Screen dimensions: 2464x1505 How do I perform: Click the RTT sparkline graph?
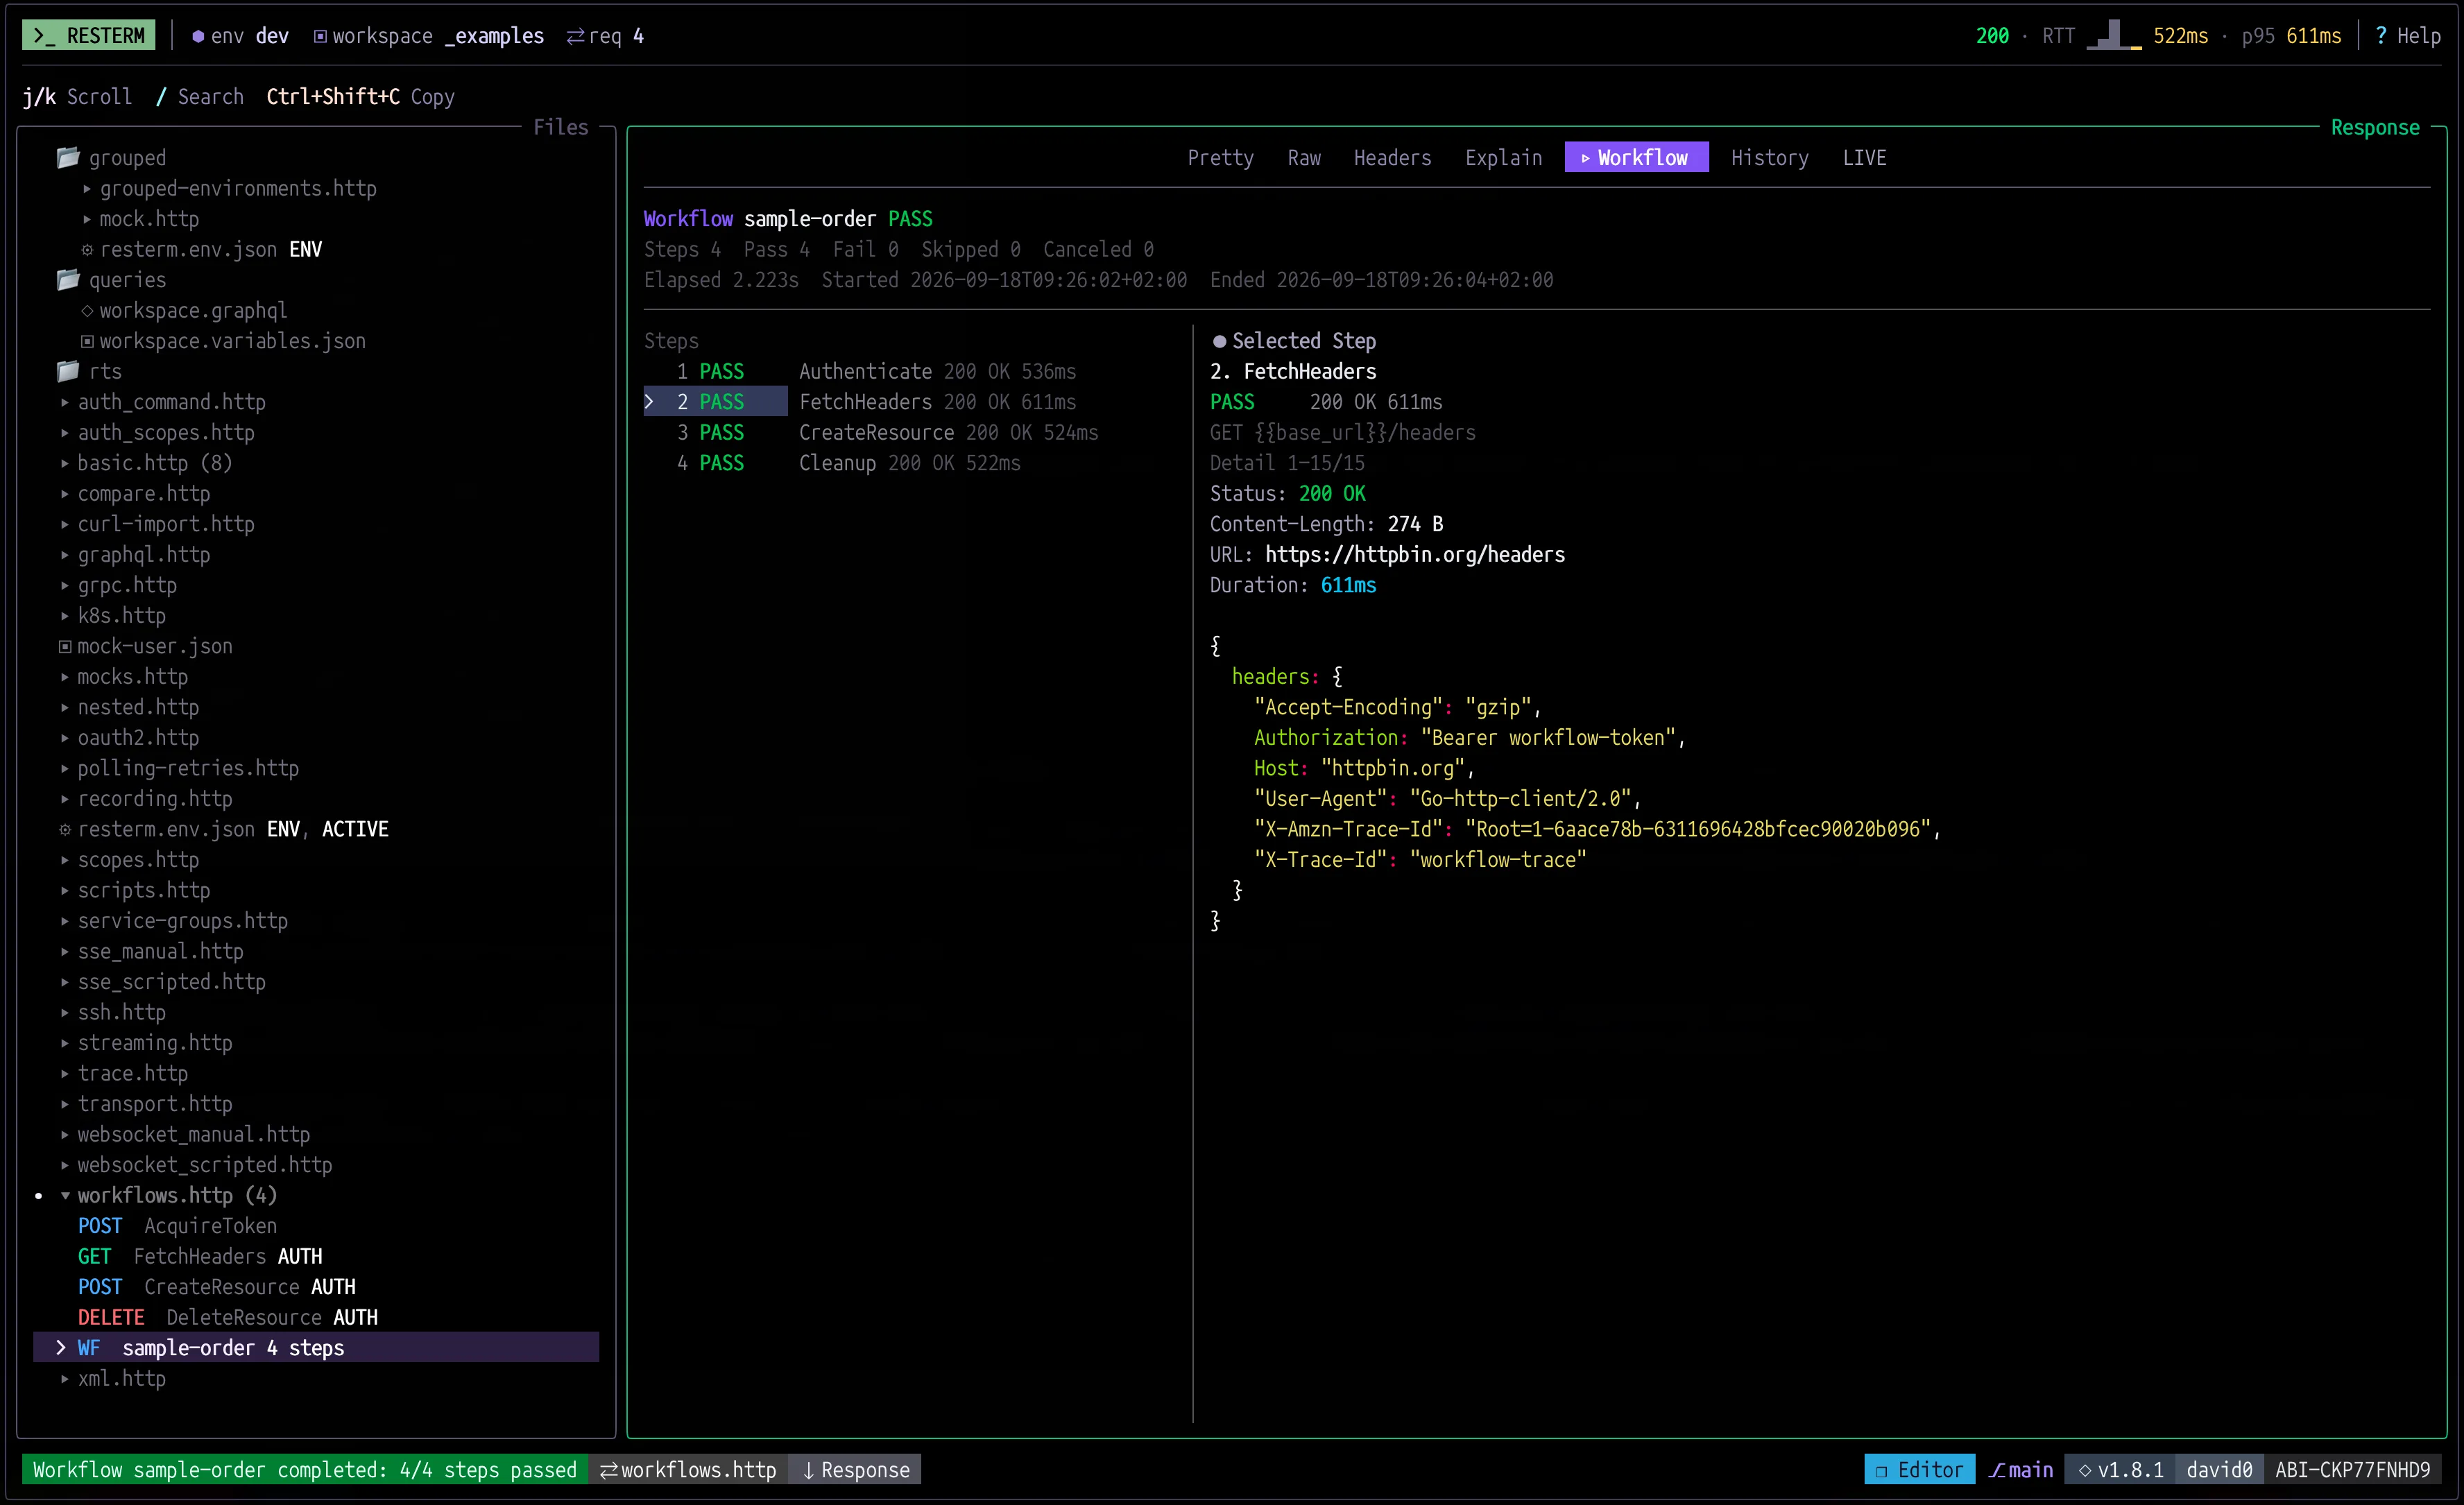click(2113, 36)
